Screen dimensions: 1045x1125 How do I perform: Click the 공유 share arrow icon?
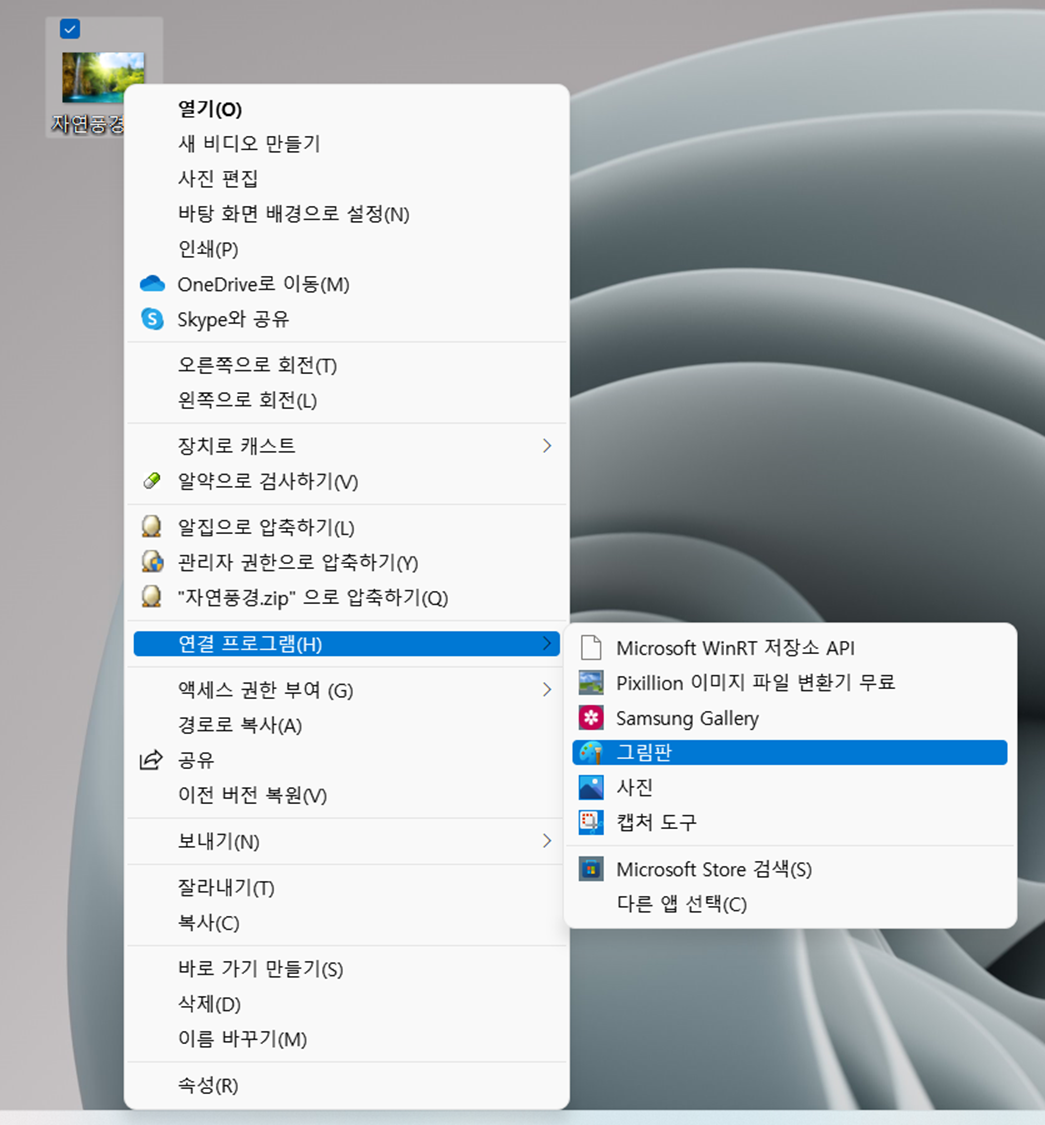pos(151,760)
